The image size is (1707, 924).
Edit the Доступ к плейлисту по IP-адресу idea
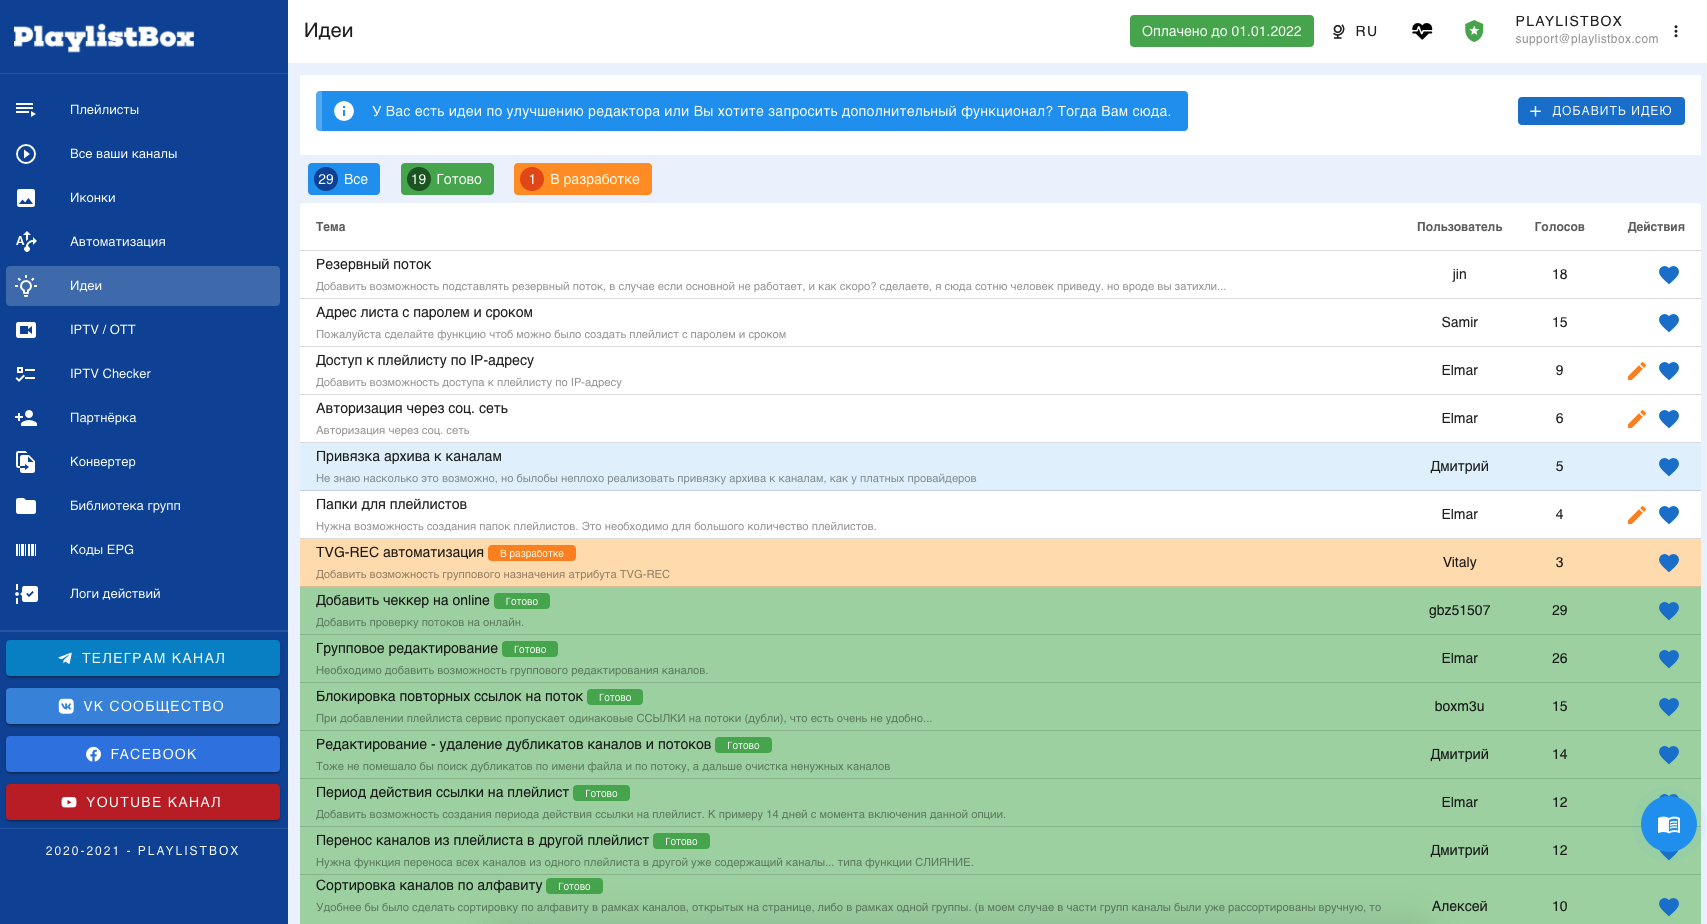pos(1637,371)
